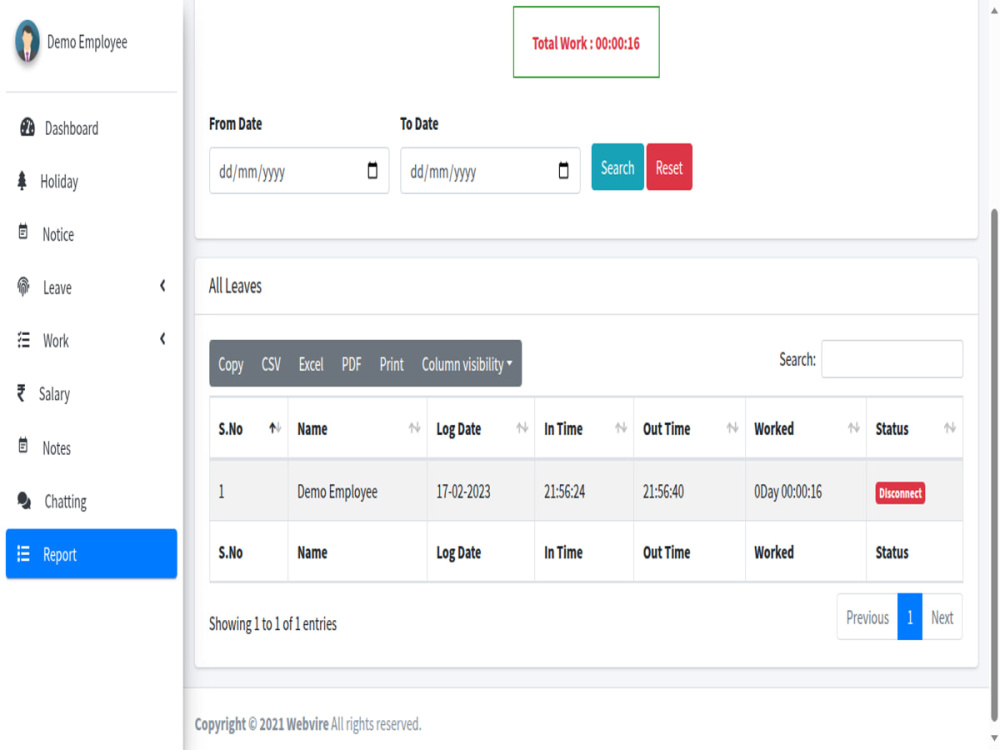Click the Notes calendar icon

click(x=23, y=446)
